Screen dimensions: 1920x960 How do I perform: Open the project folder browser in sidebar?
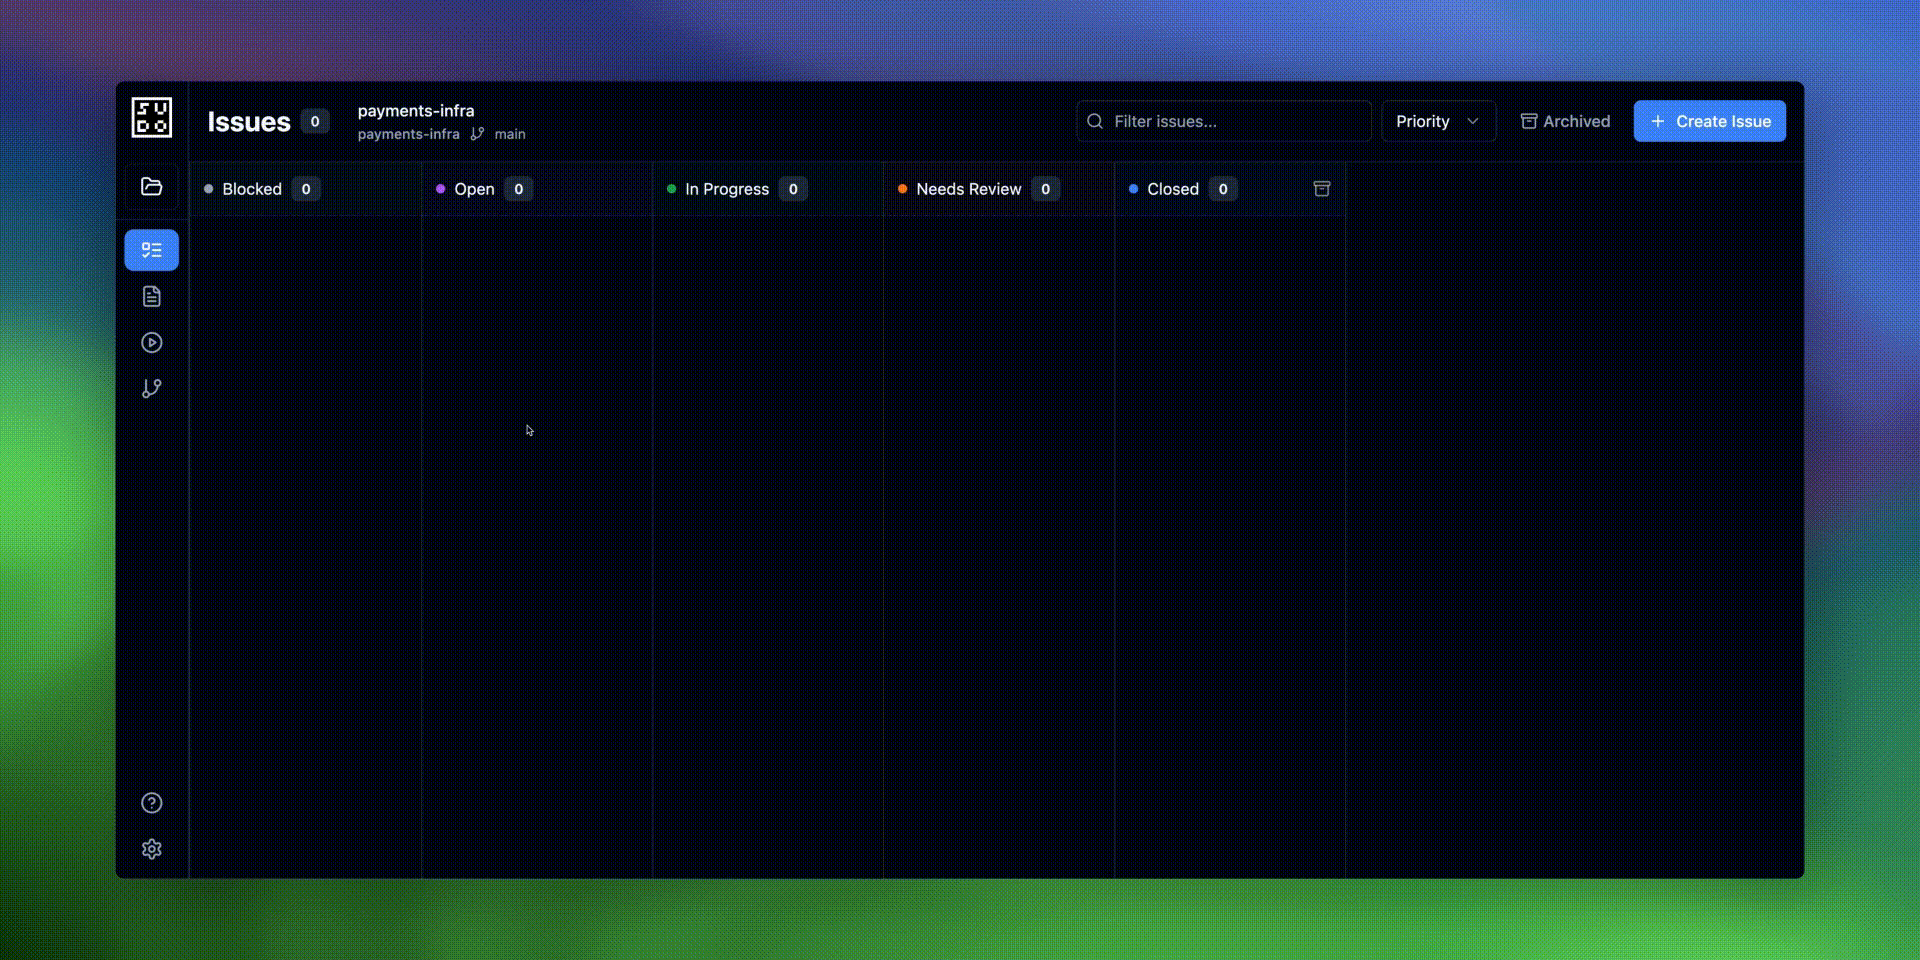click(151, 187)
